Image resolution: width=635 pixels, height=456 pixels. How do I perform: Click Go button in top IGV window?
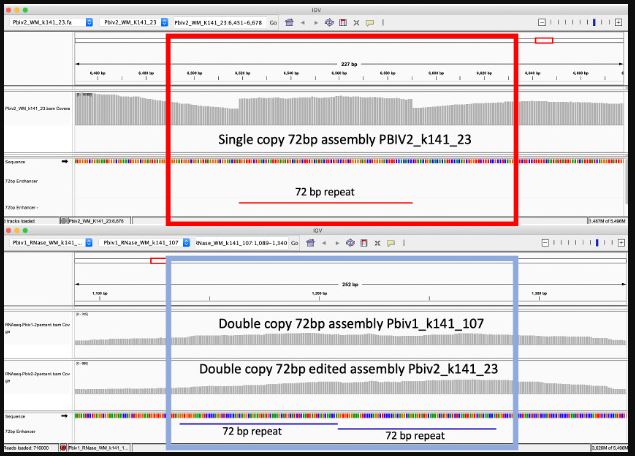pos(273,23)
